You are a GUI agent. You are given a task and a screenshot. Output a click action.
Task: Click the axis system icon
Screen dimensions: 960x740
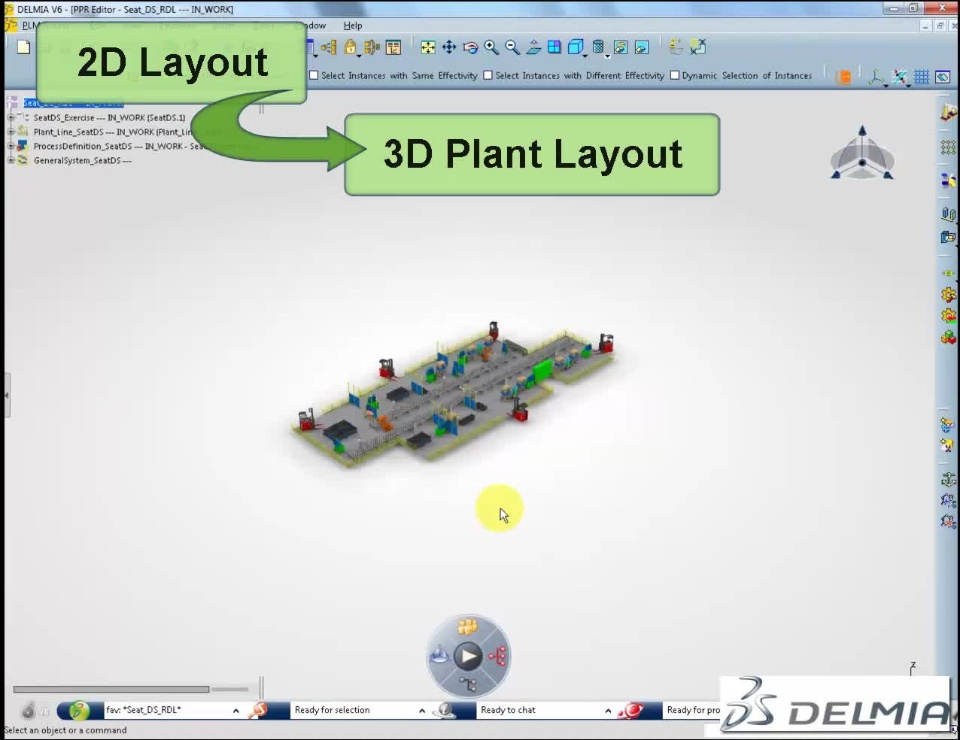pos(876,77)
